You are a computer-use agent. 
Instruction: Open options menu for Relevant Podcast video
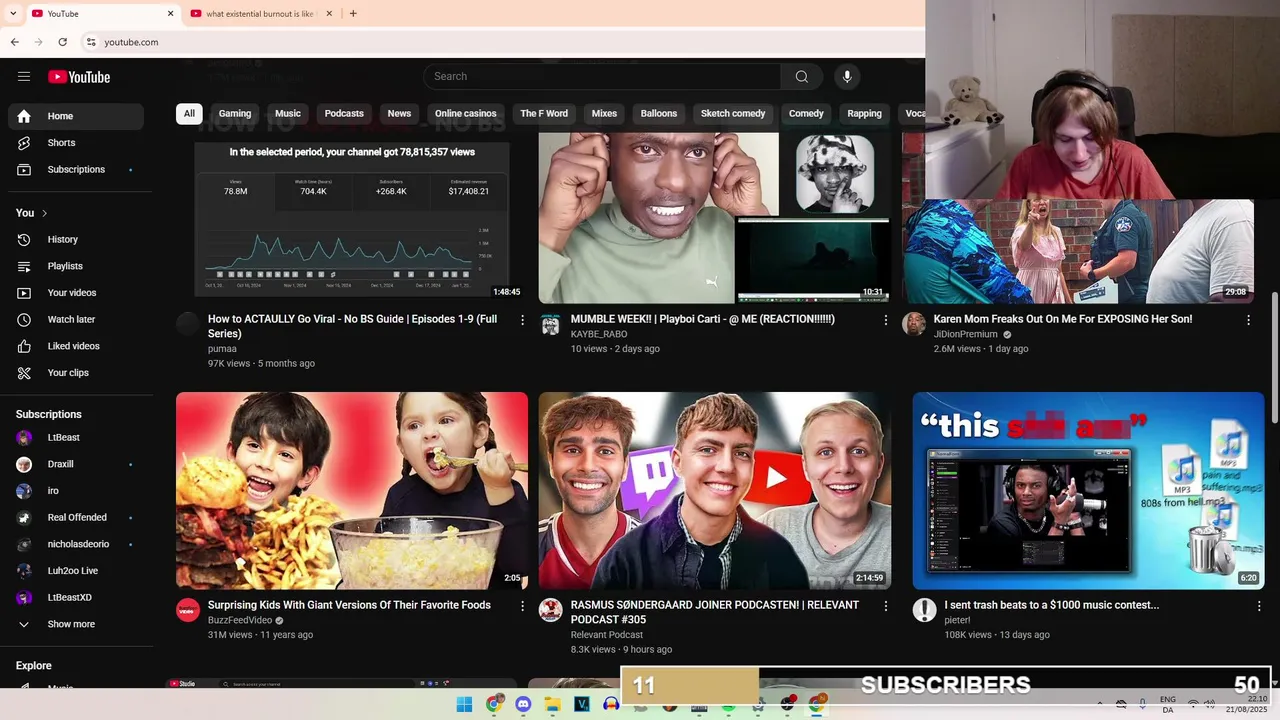(x=885, y=606)
